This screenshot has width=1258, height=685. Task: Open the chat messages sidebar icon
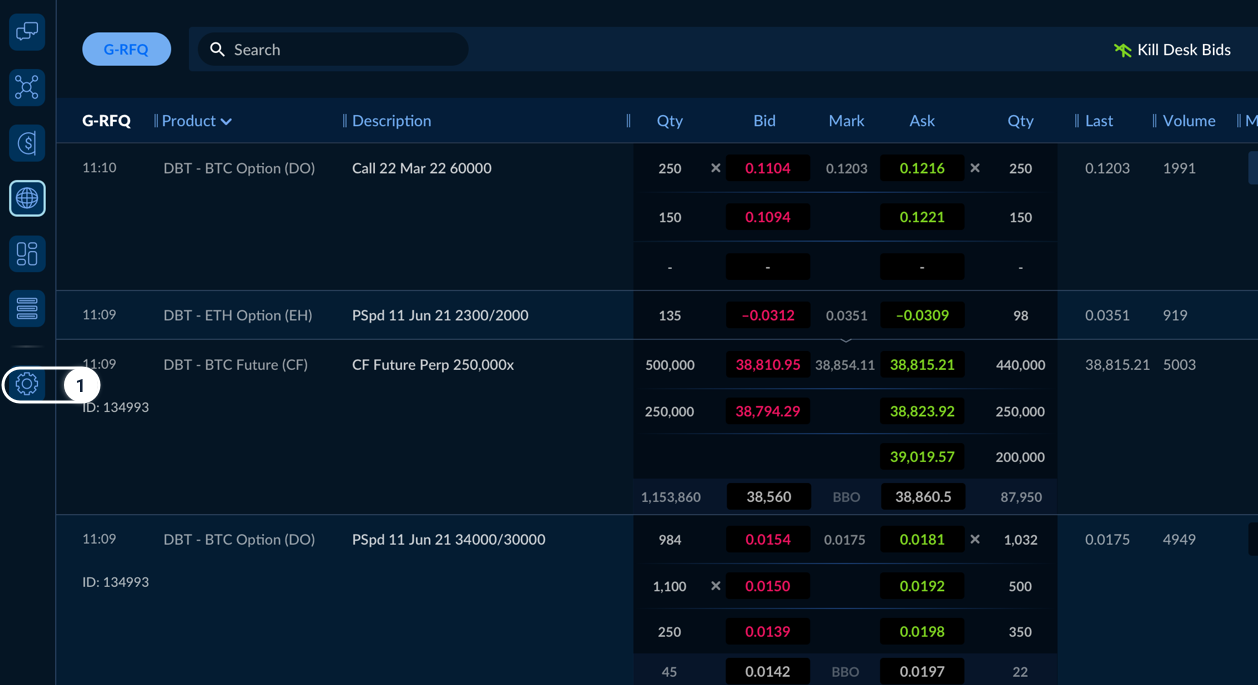[27, 32]
